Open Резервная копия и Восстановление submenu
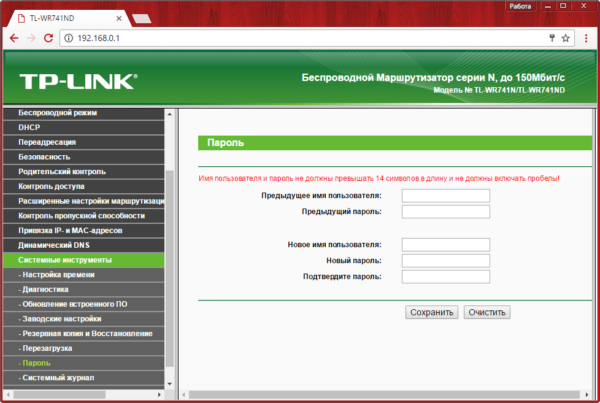Screen dimensions: 600x403 (x=84, y=334)
